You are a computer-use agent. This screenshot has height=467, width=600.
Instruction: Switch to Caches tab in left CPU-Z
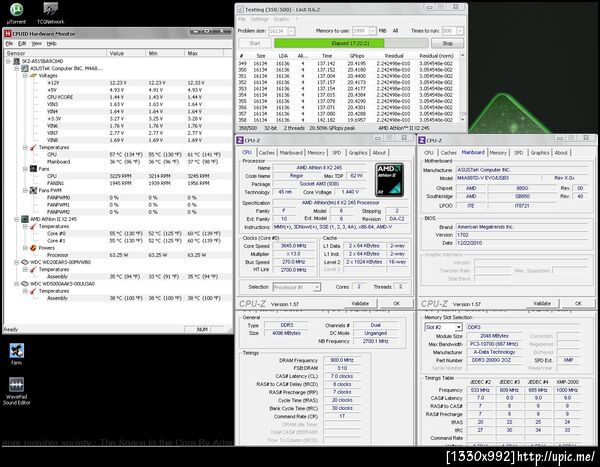click(x=266, y=153)
